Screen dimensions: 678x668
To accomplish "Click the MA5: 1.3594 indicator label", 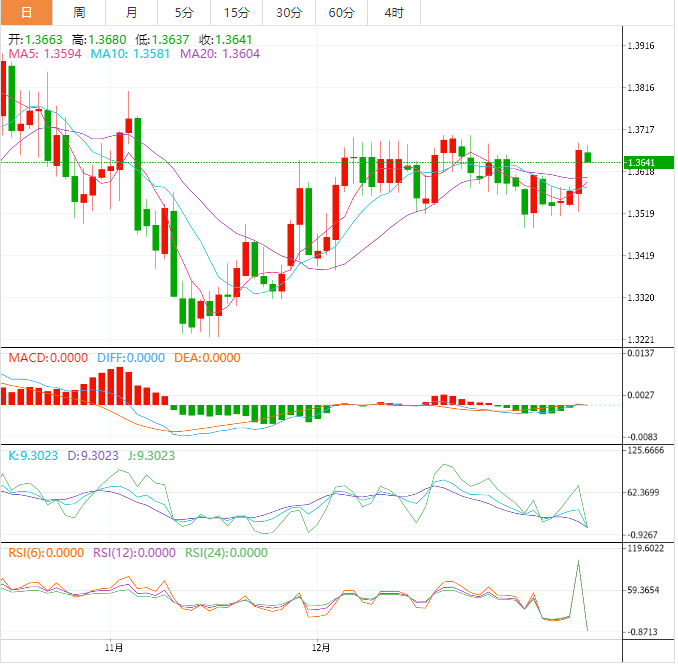I will [x=45, y=54].
